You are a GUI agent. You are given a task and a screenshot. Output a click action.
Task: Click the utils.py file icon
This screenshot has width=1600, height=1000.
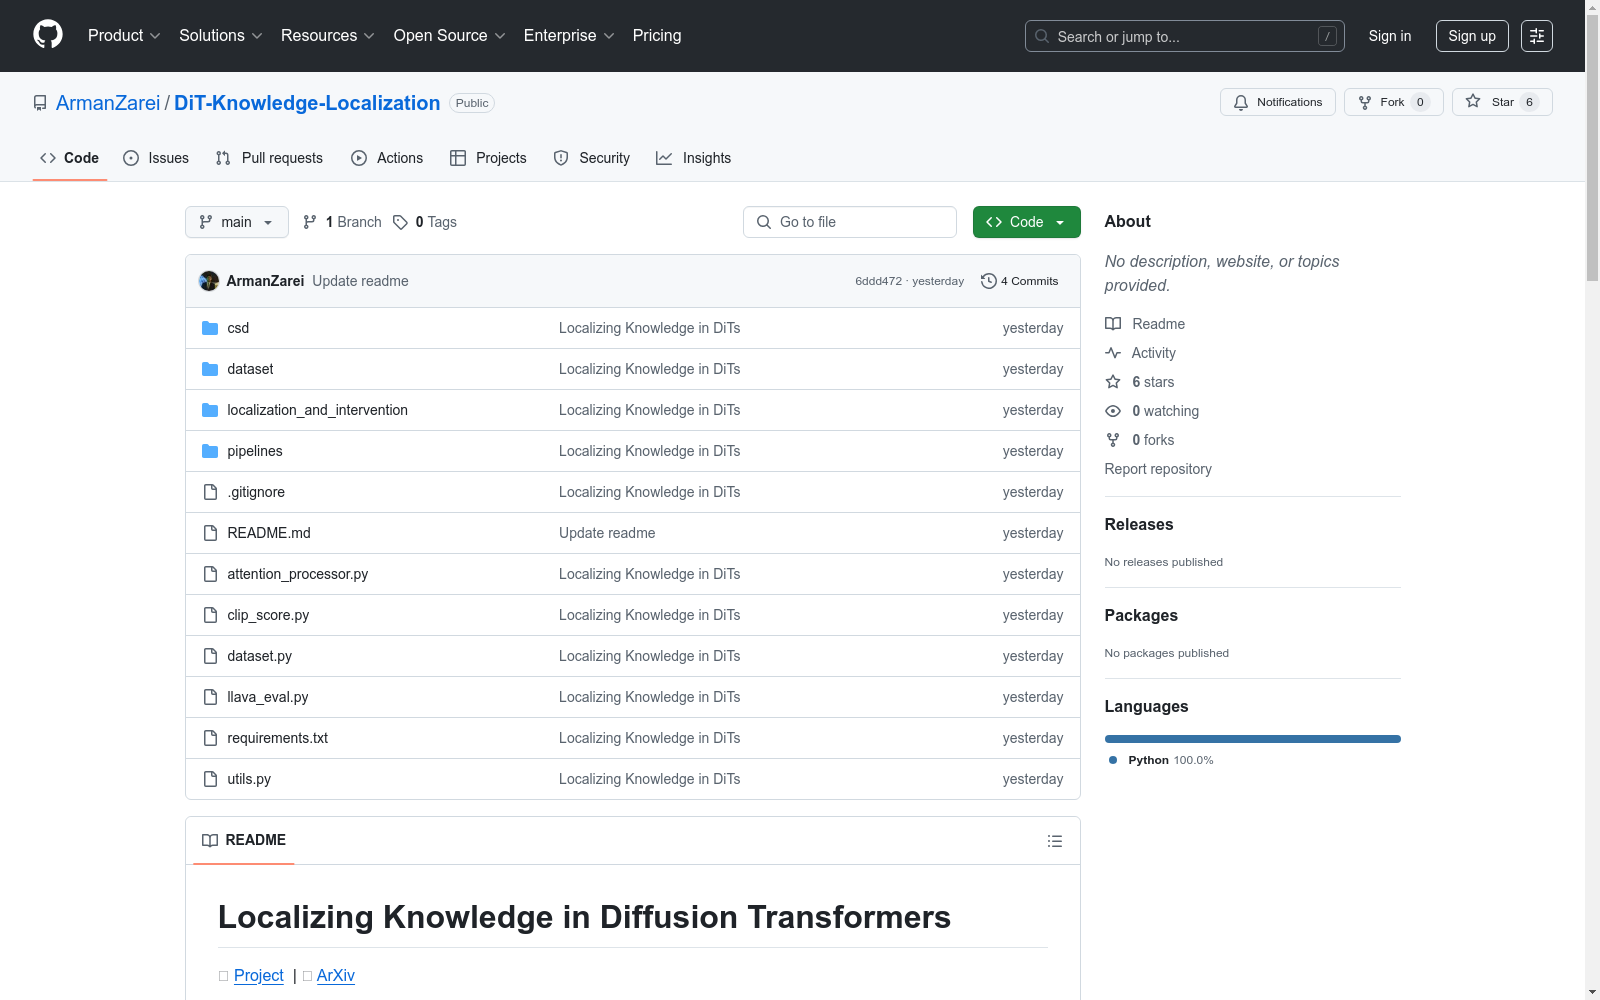210,779
